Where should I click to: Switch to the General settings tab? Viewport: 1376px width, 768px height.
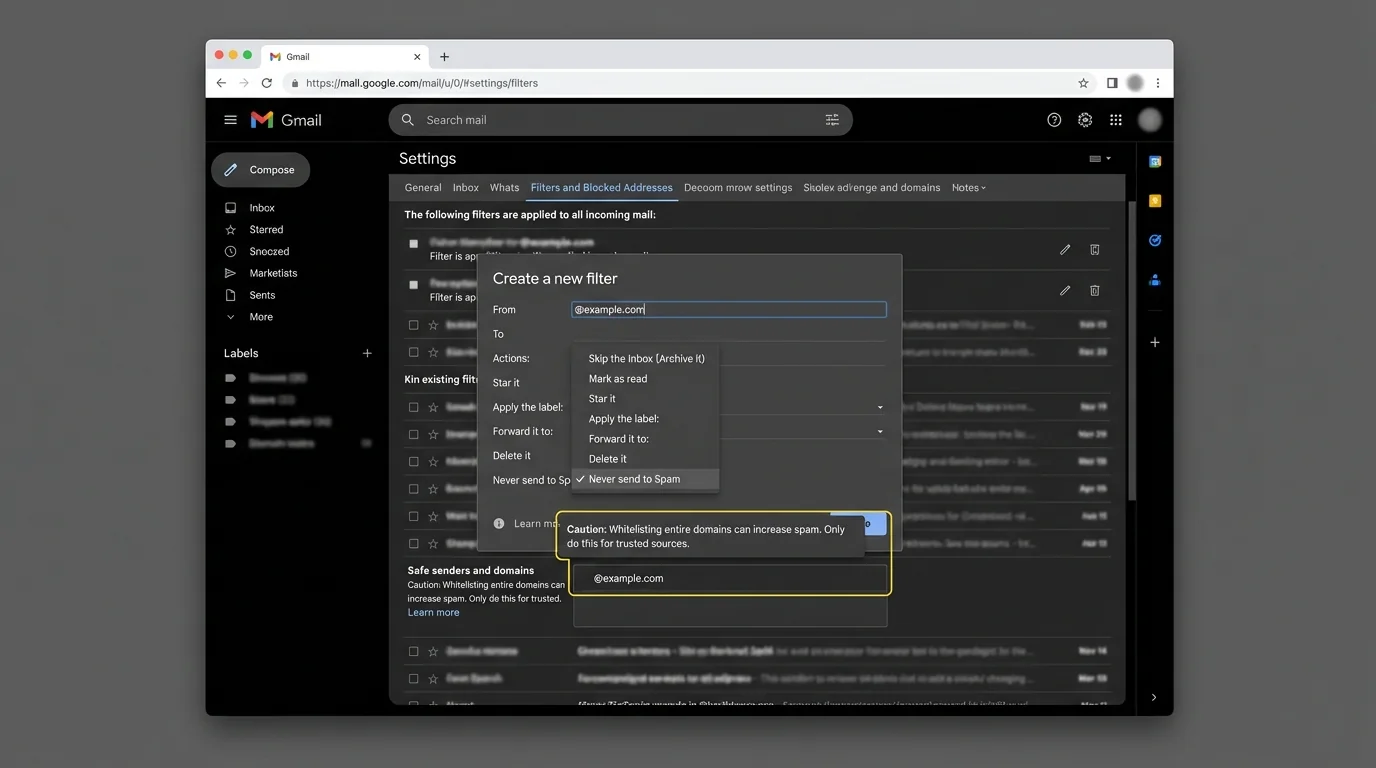click(423, 188)
